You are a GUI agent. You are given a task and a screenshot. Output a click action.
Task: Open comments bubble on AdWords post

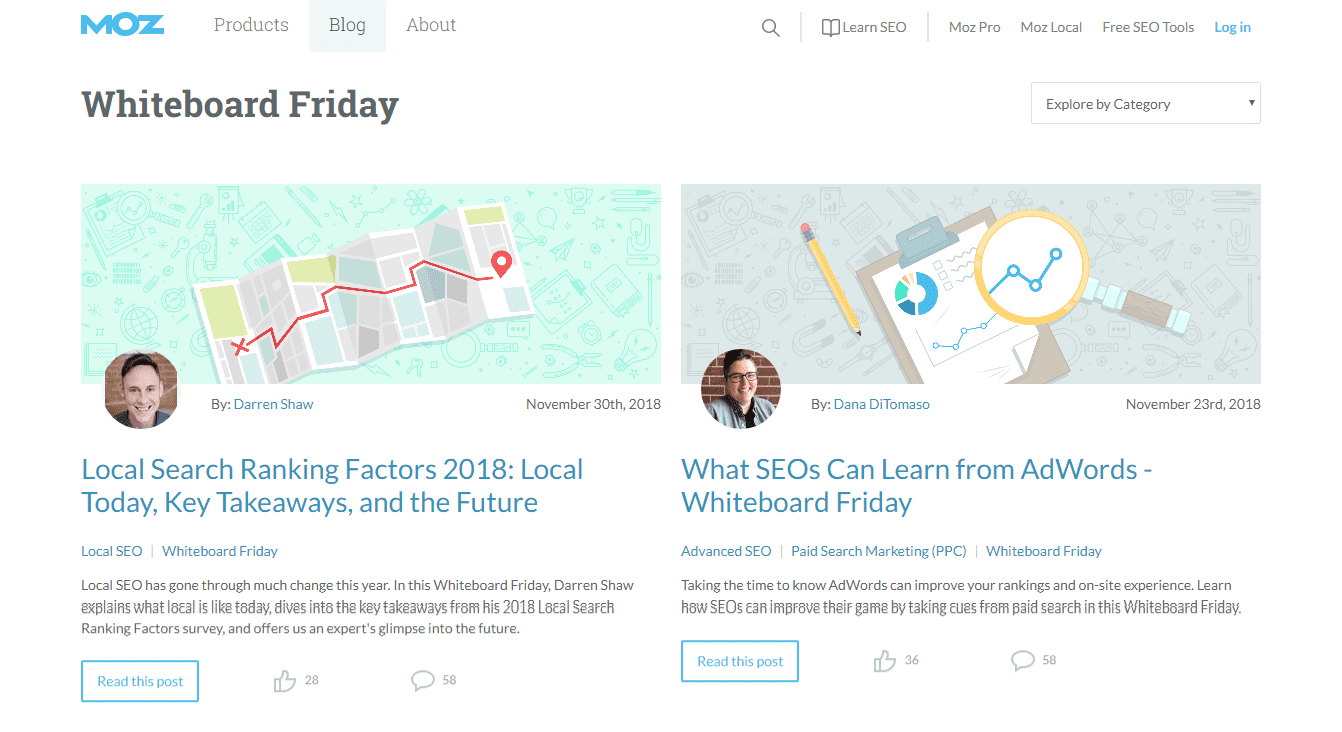(1023, 661)
